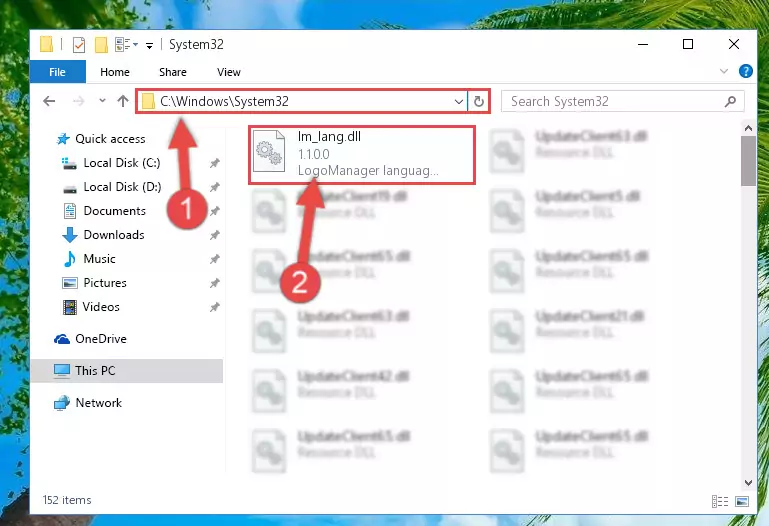Click the New folder quick access icon
The width and height of the screenshot is (769, 526).
(x=101, y=45)
